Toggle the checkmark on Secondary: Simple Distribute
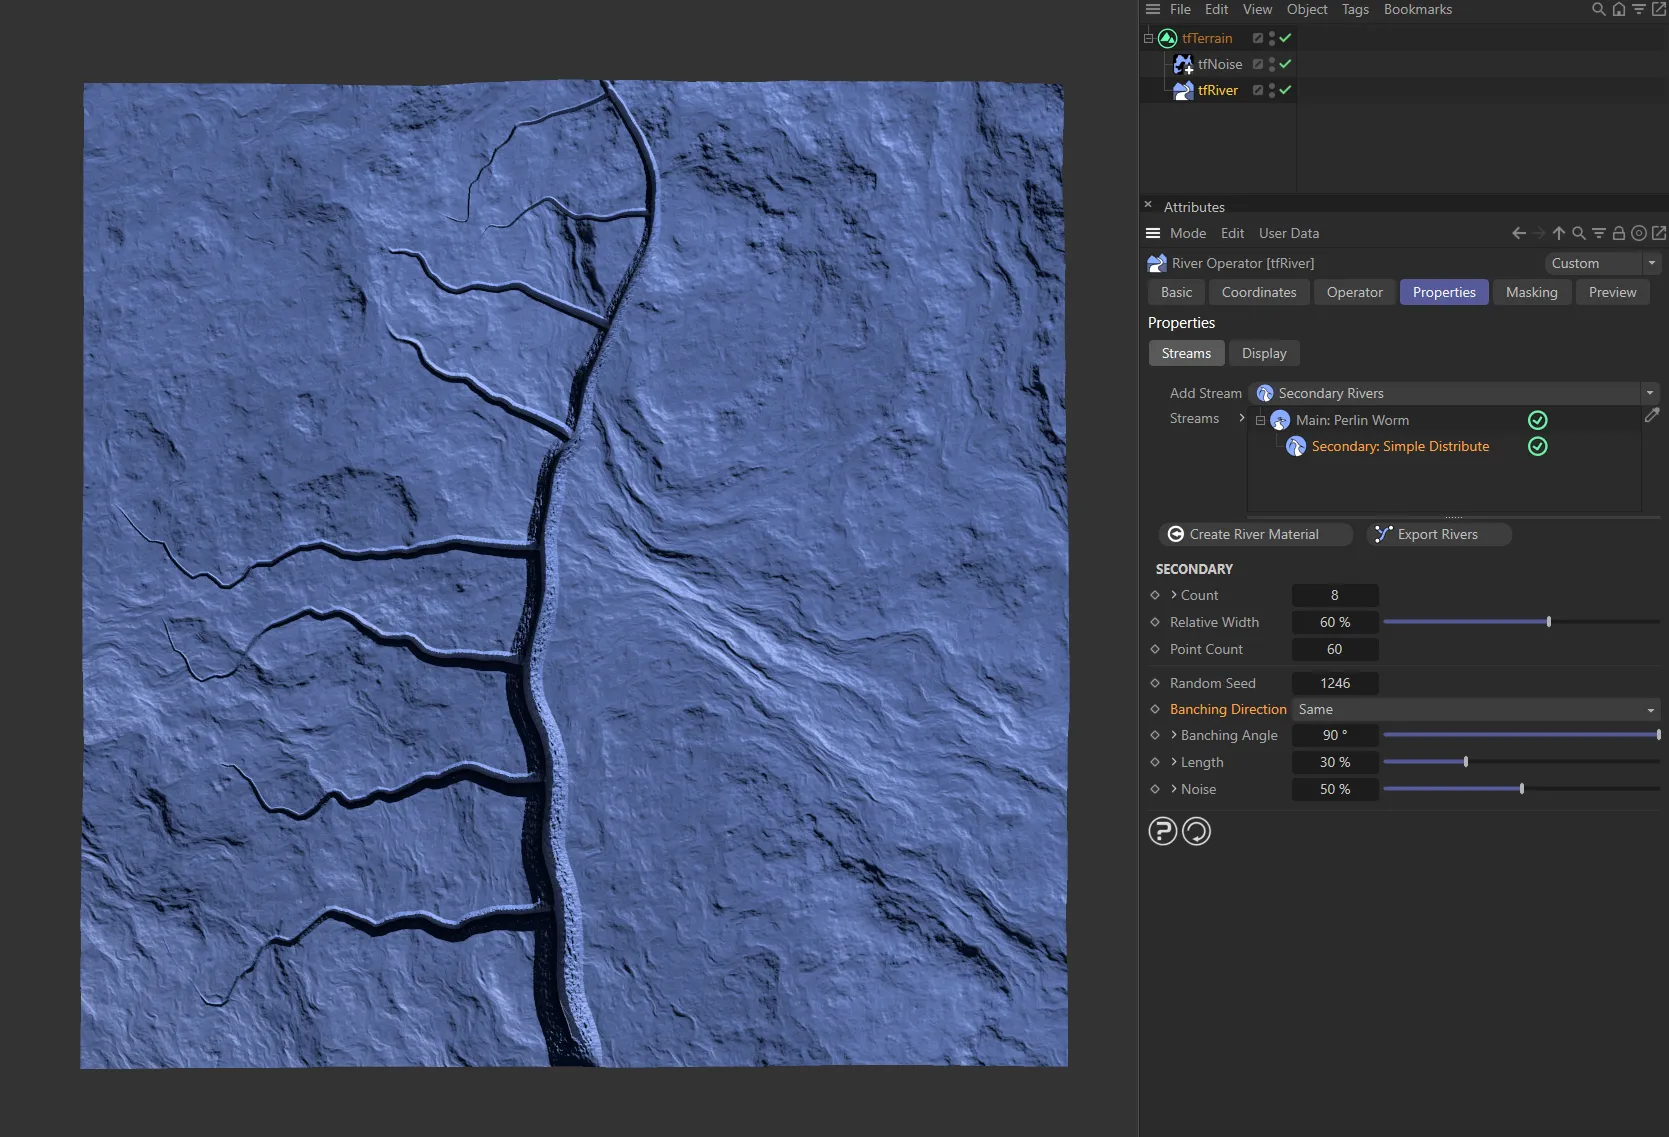The height and width of the screenshot is (1137, 1669). (x=1537, y=447)
